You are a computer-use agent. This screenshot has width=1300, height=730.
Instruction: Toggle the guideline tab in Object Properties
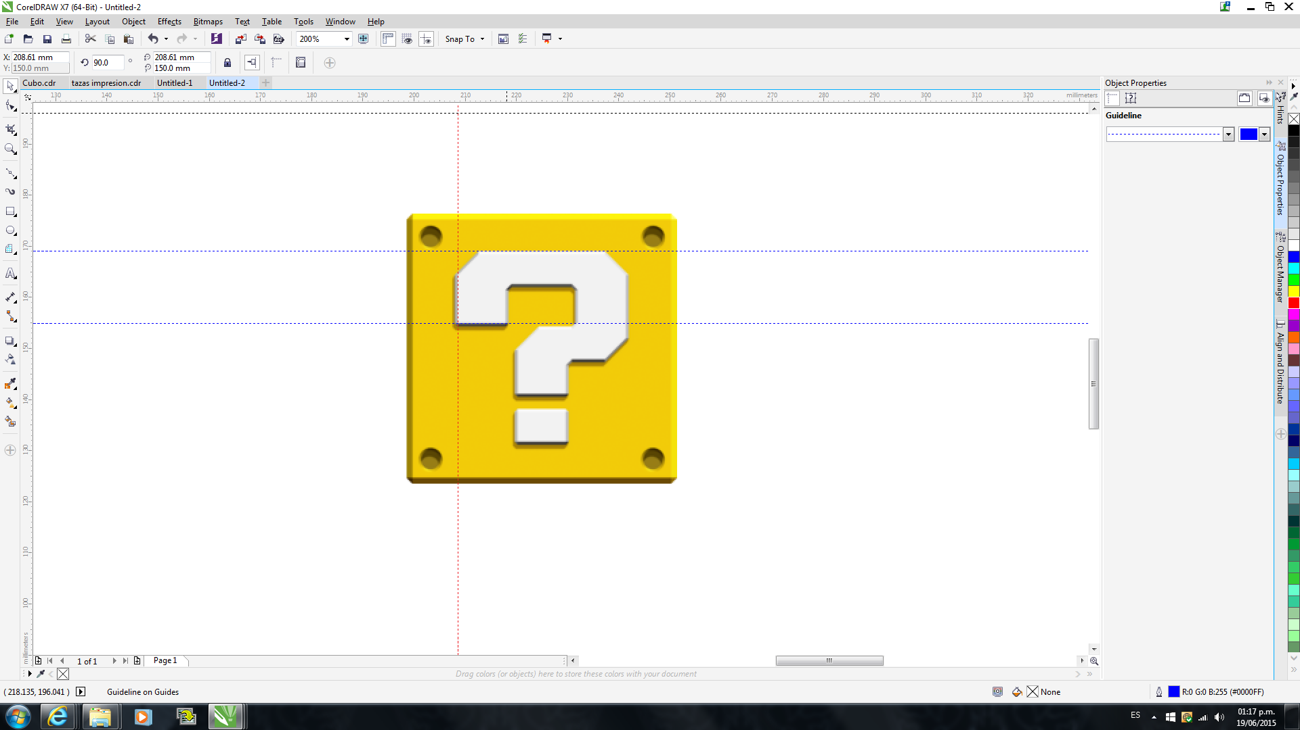(x=1113, y=98)
